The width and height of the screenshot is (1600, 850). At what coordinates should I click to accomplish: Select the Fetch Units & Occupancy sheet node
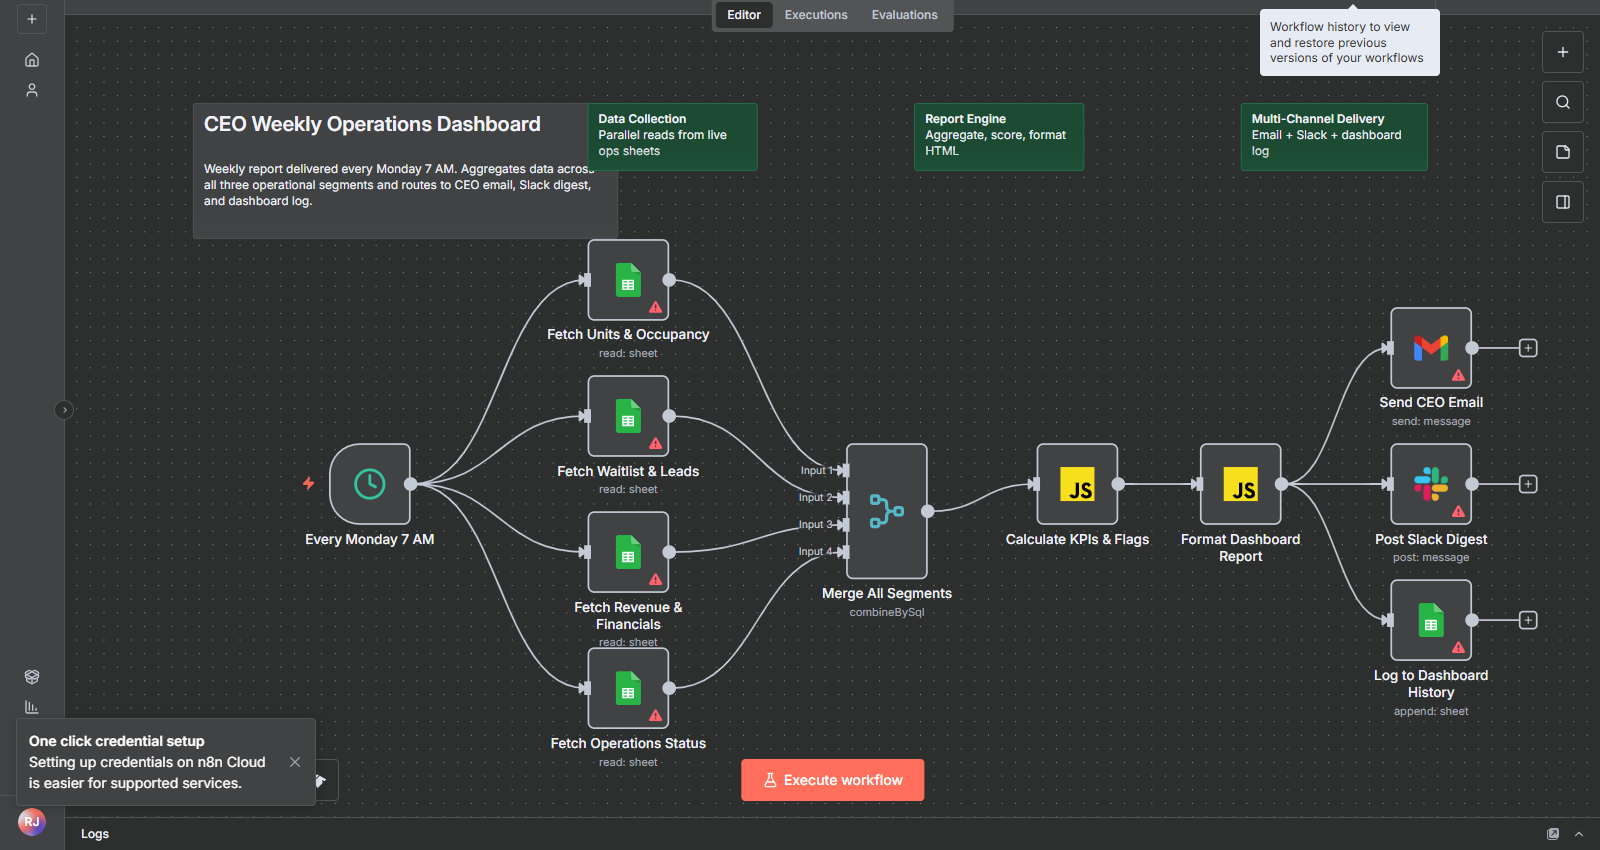click(x=628, y=280)
